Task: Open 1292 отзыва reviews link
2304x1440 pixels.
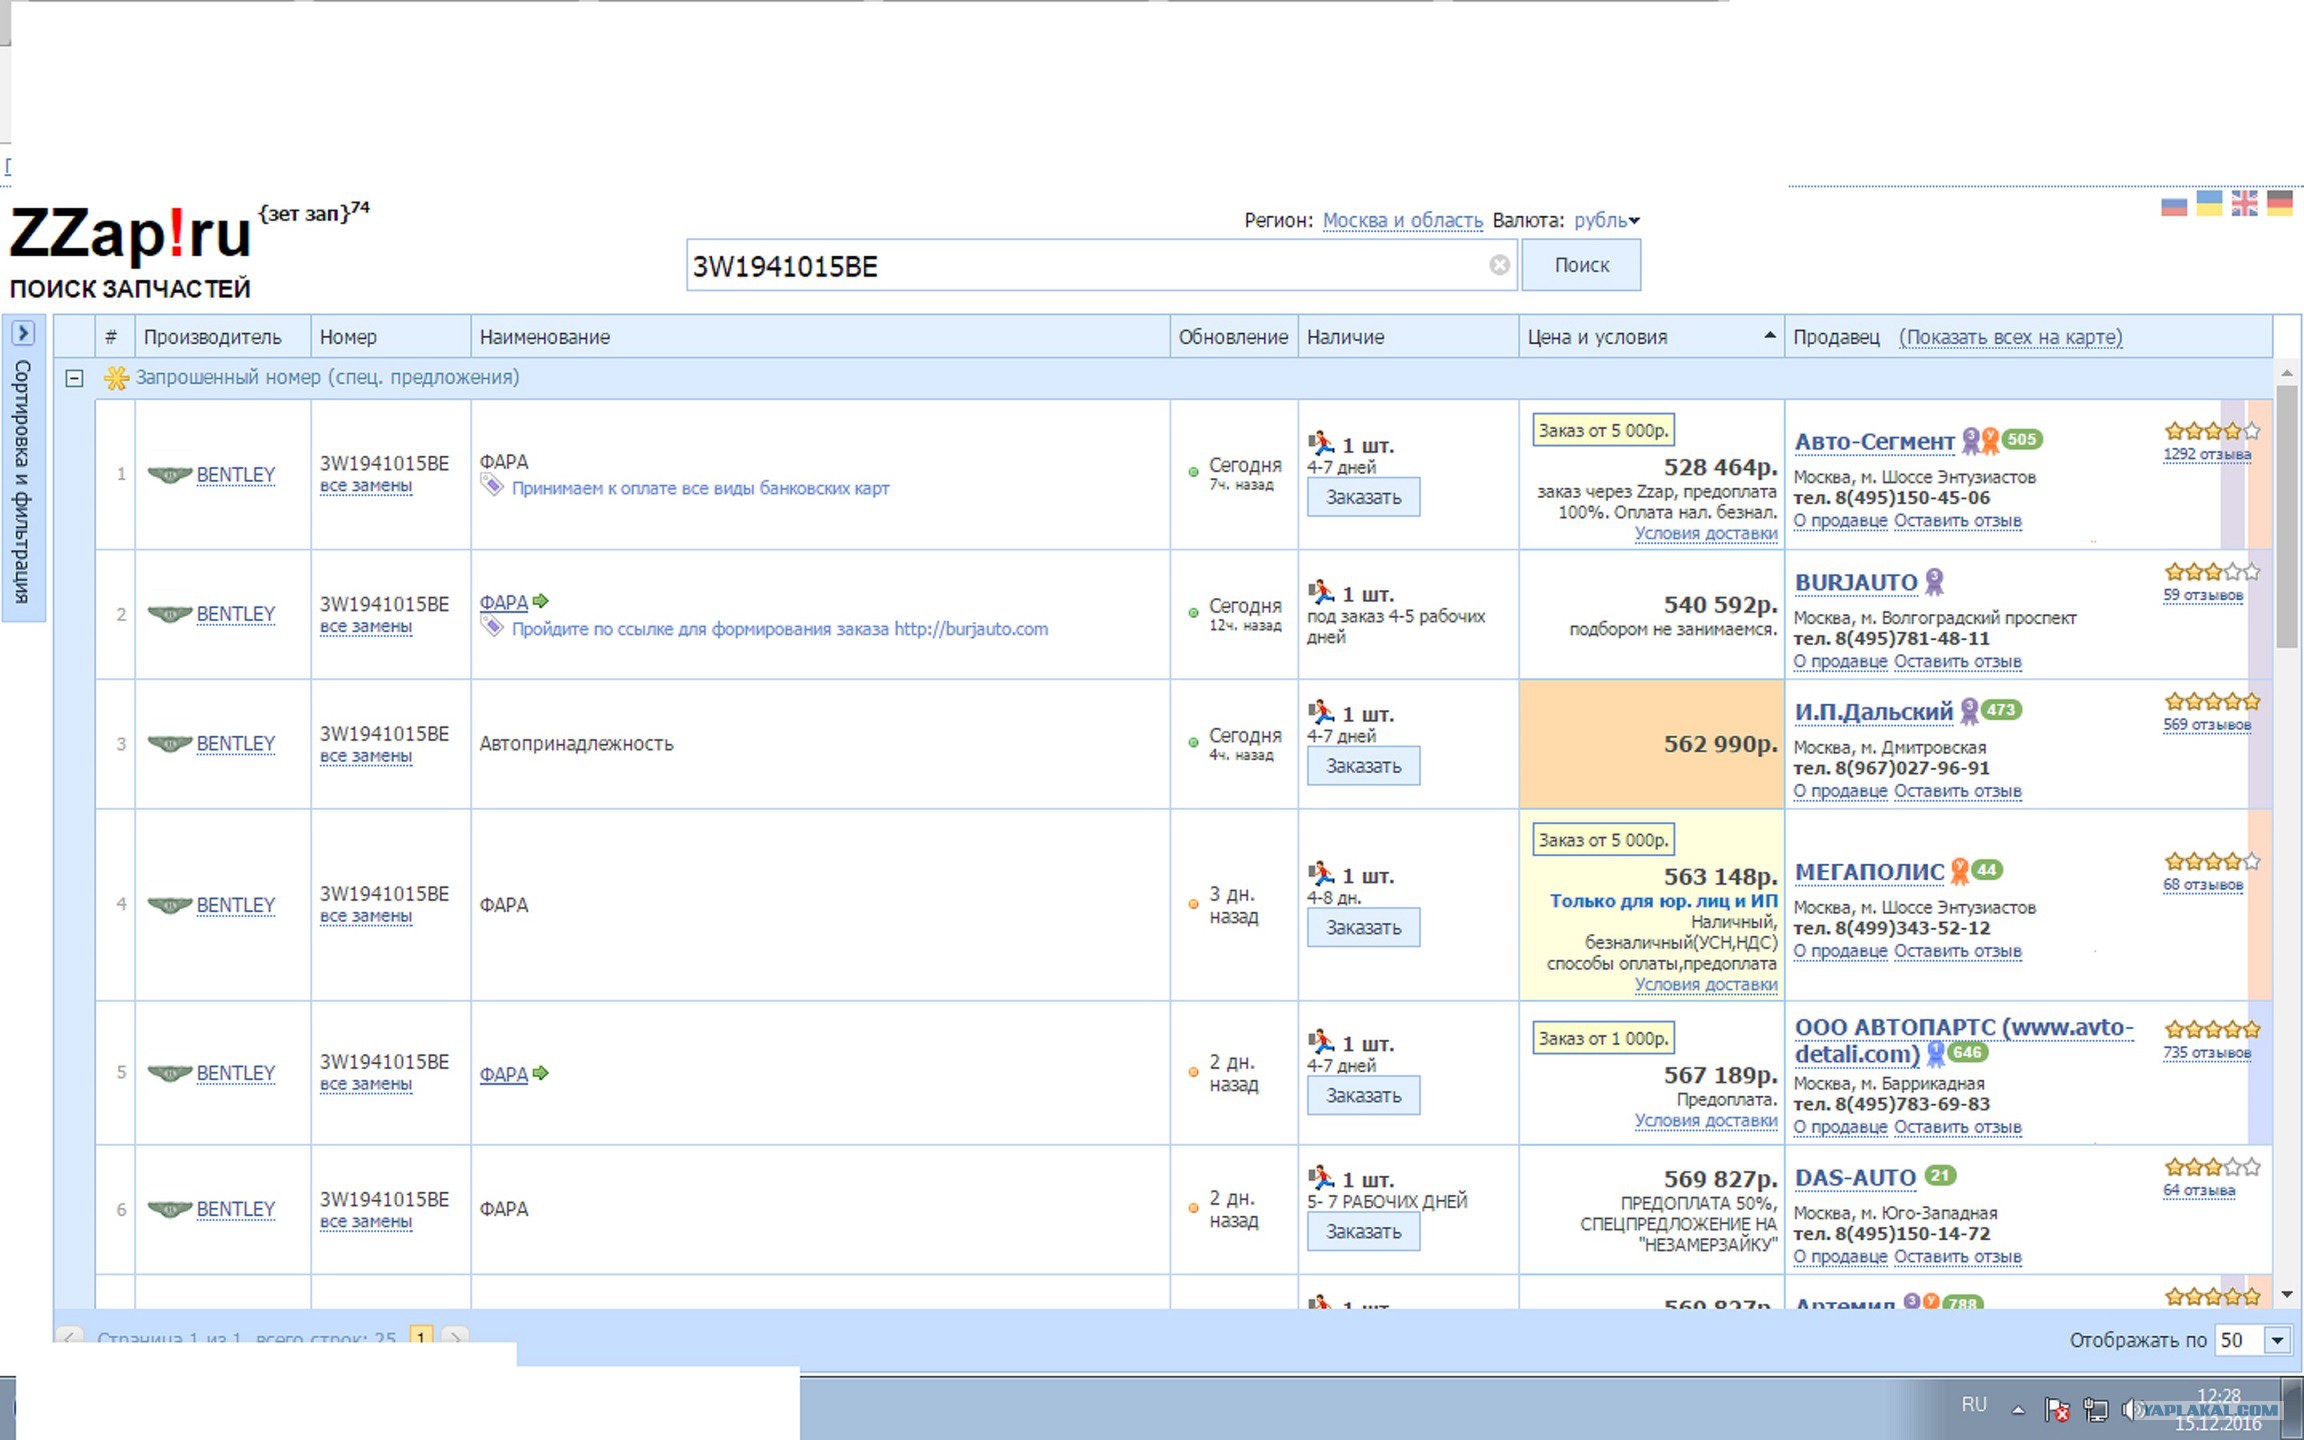Action: tap(2207, 454)
